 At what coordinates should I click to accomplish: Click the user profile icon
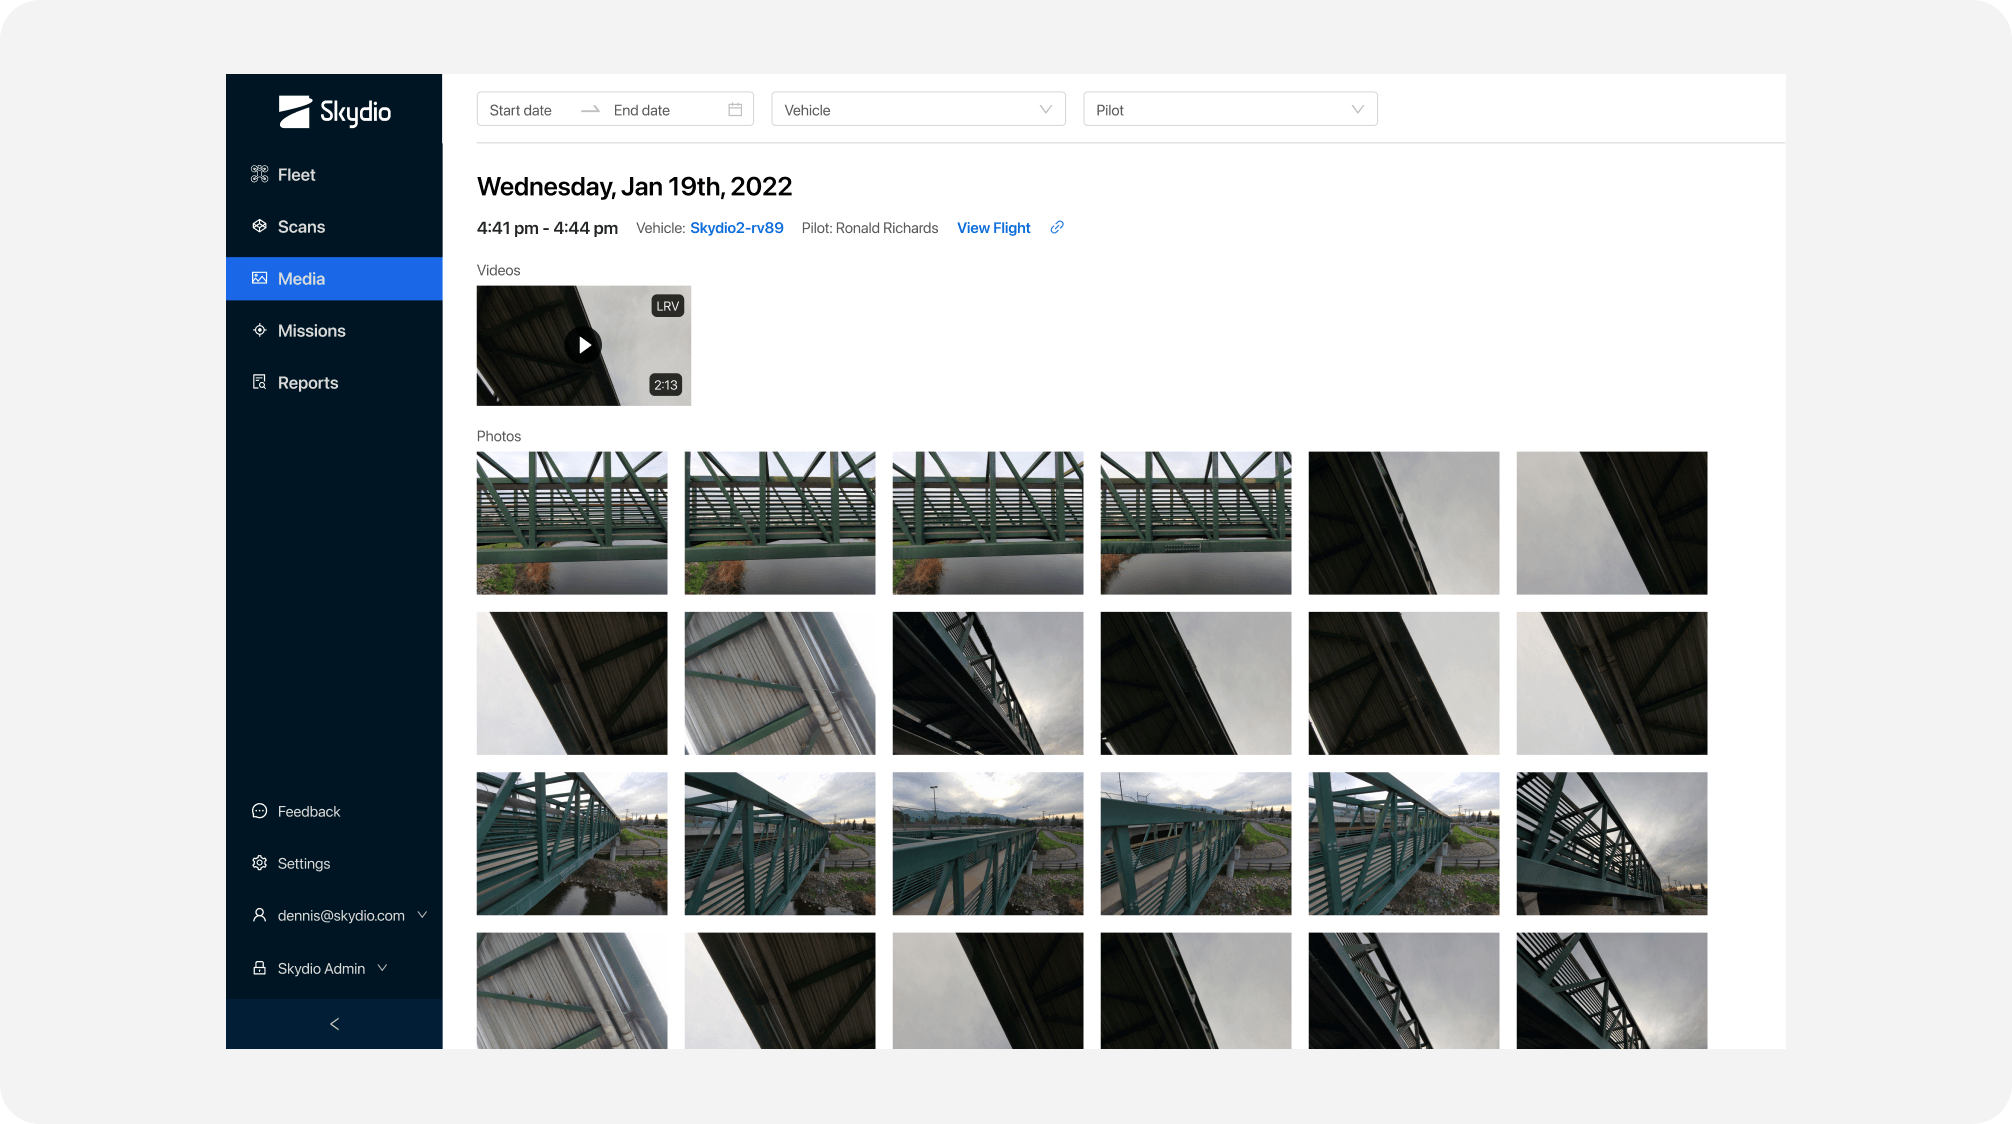click(x=259, y=915)
